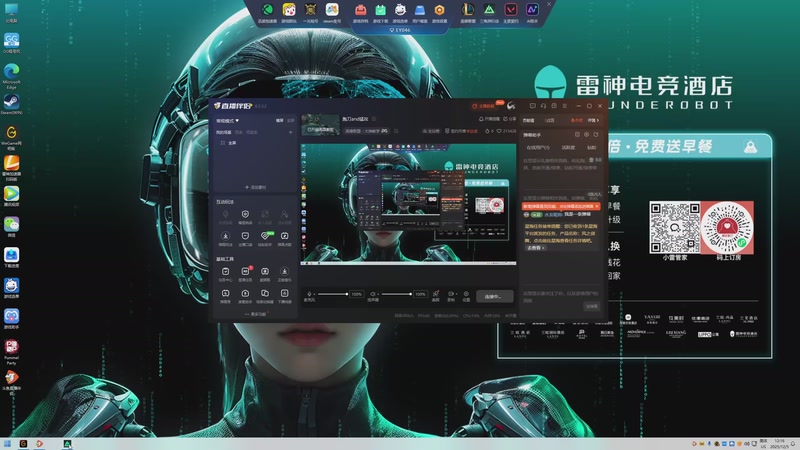Click the speaker 100% value box
The width and height of the screenshot is (800, 450).
coord(420,294)
